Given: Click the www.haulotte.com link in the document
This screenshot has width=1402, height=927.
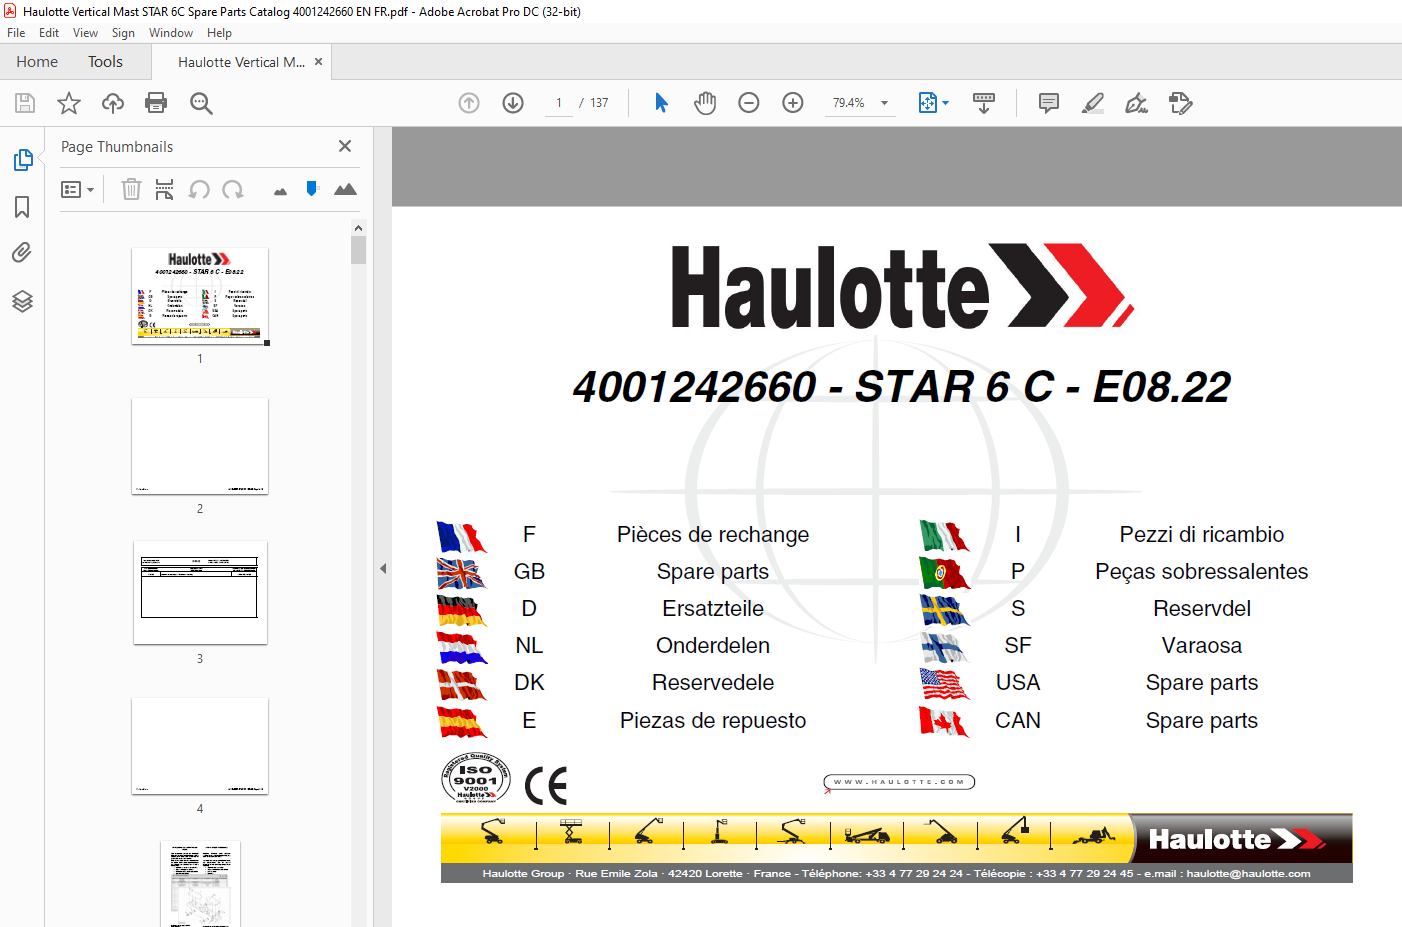Looking at the screenshot, I should [899, 782].
